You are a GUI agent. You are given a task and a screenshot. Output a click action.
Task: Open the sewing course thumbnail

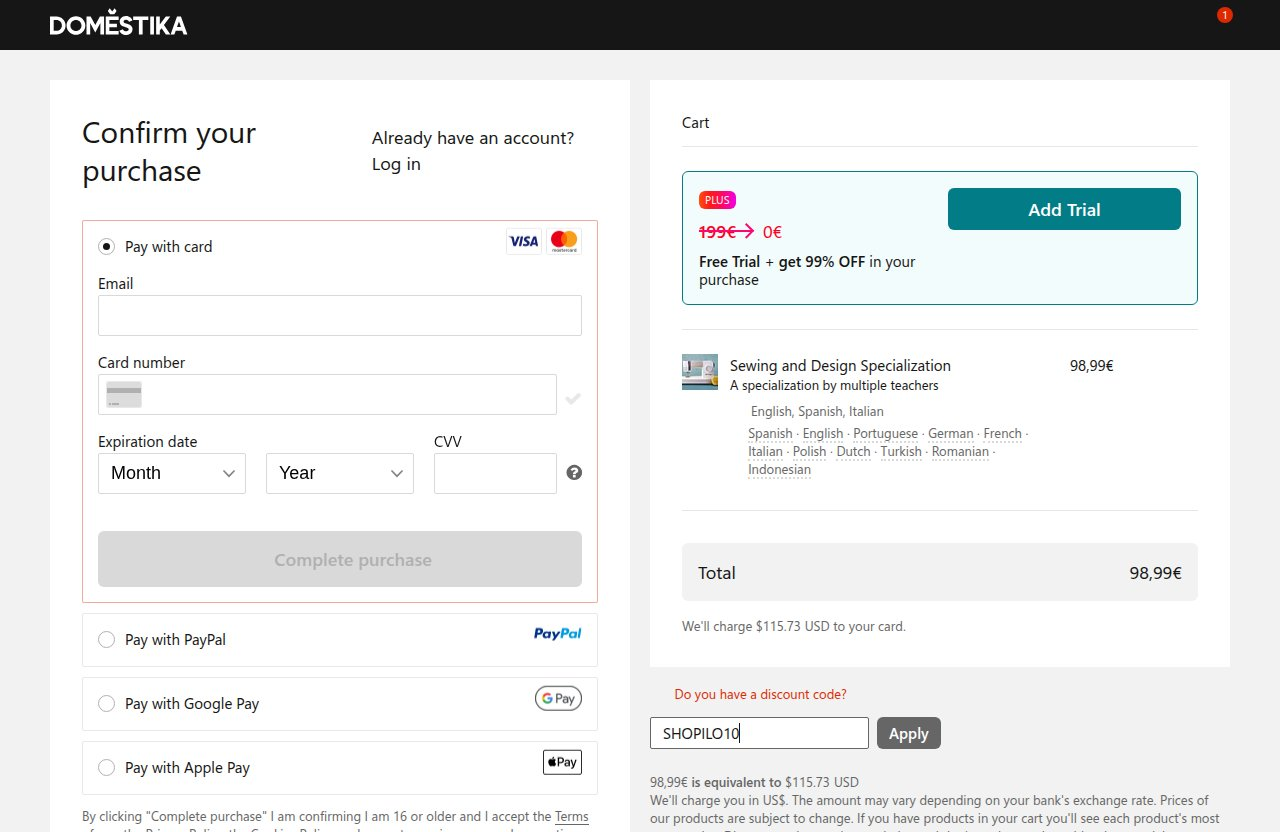[700, 372]
